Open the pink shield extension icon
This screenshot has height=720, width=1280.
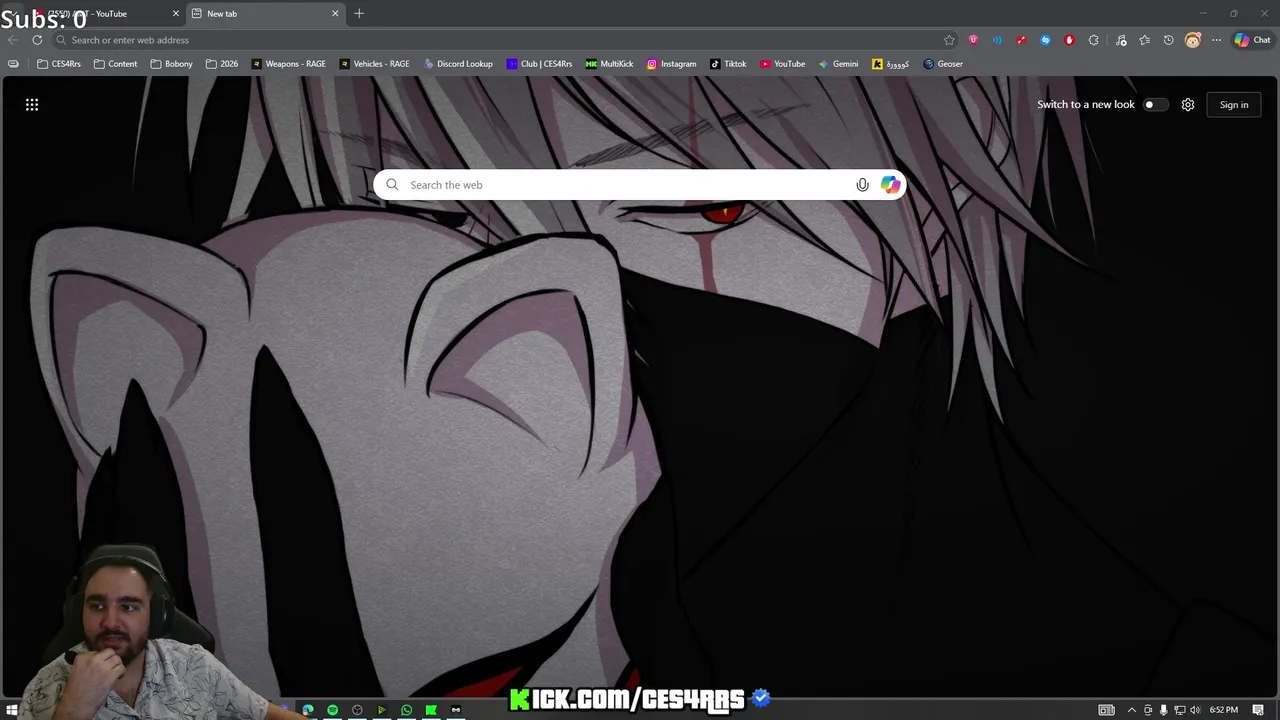coord(973,40)
